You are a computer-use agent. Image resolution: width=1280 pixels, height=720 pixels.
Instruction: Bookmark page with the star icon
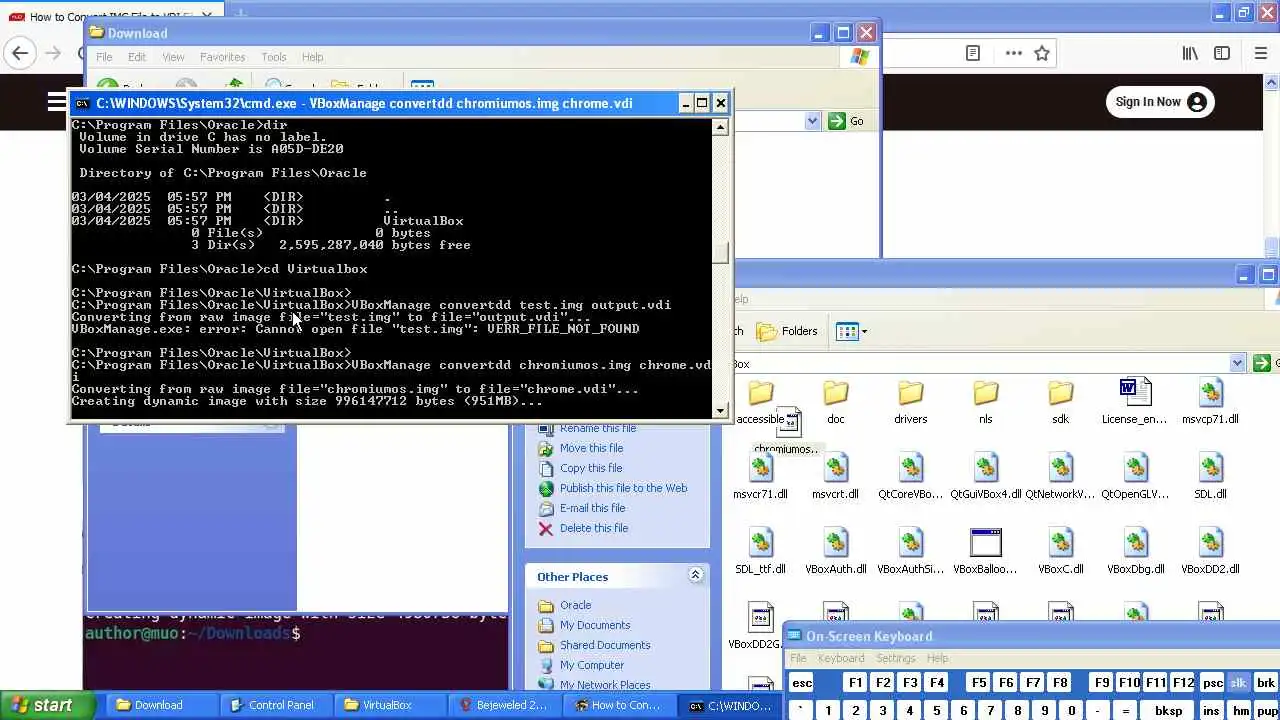pos(1042,54)
